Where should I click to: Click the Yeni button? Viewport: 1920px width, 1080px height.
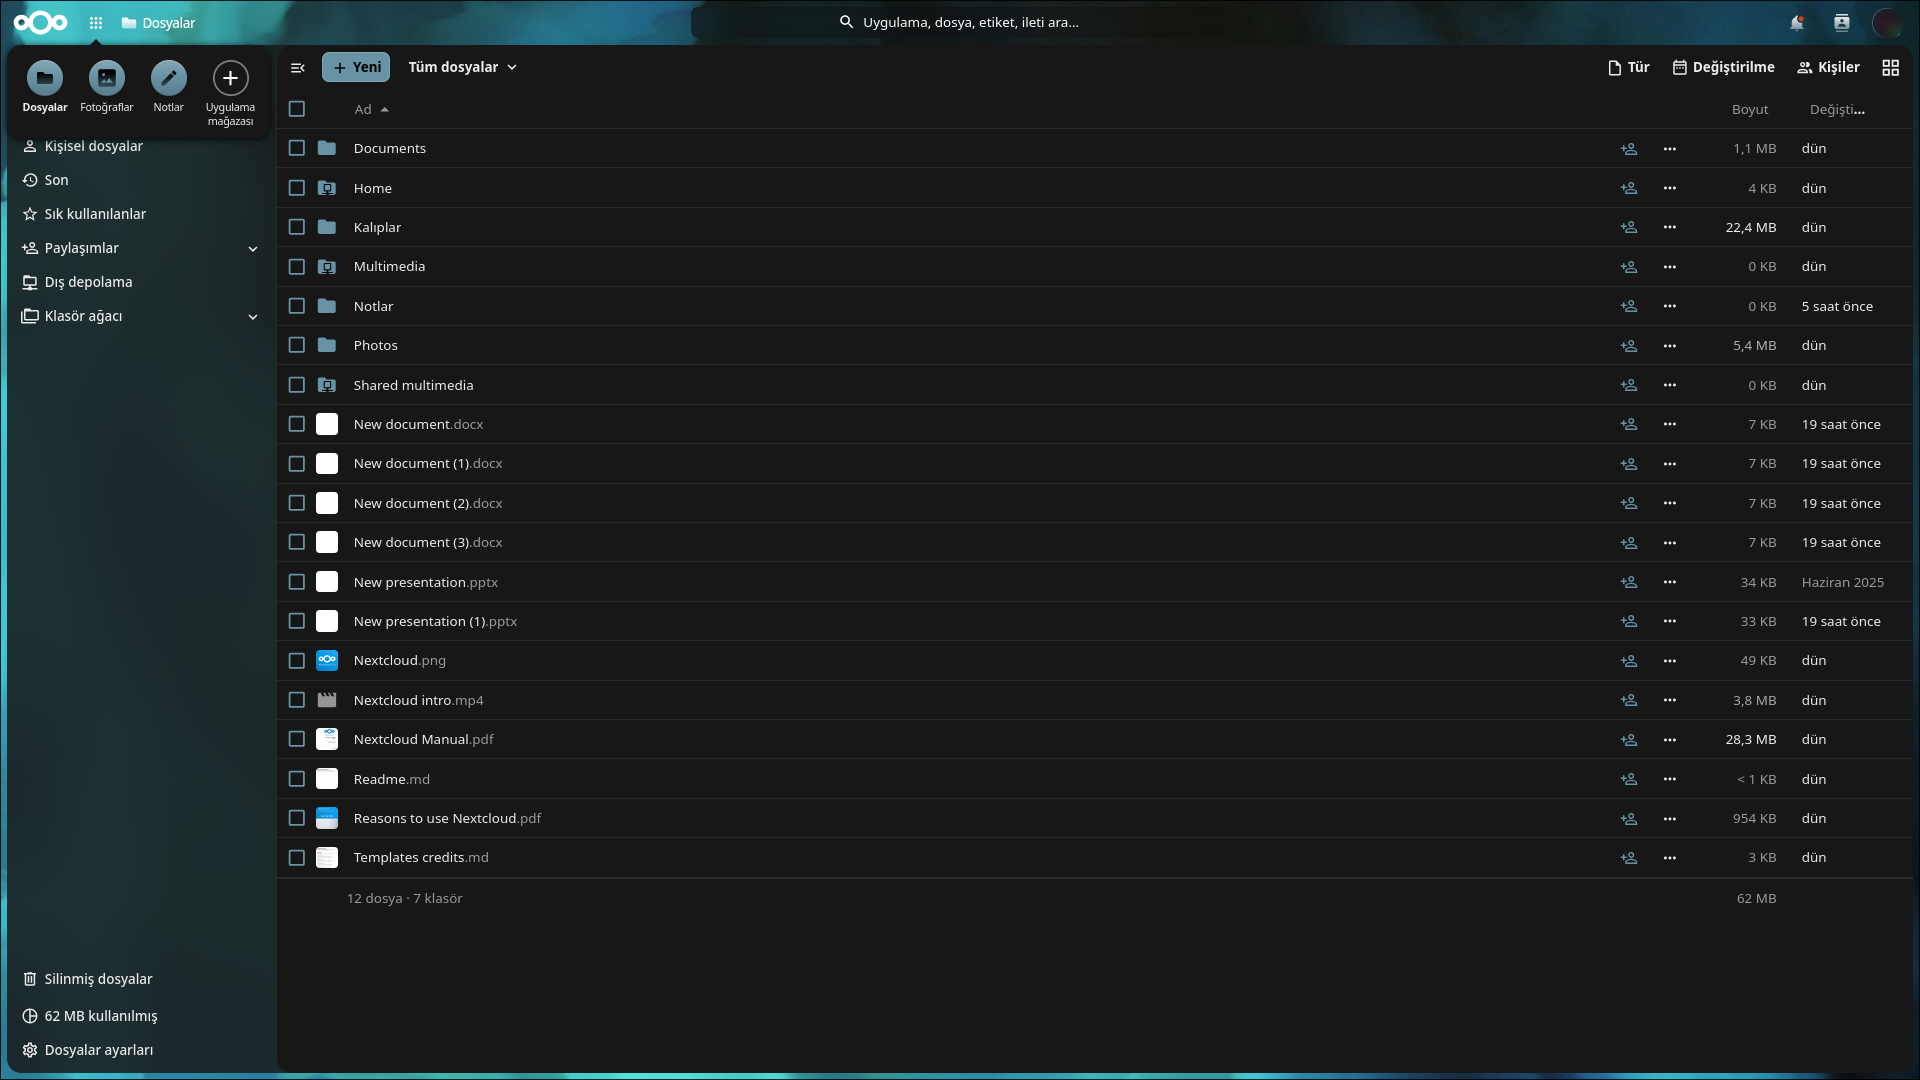[x=356, y=67]
